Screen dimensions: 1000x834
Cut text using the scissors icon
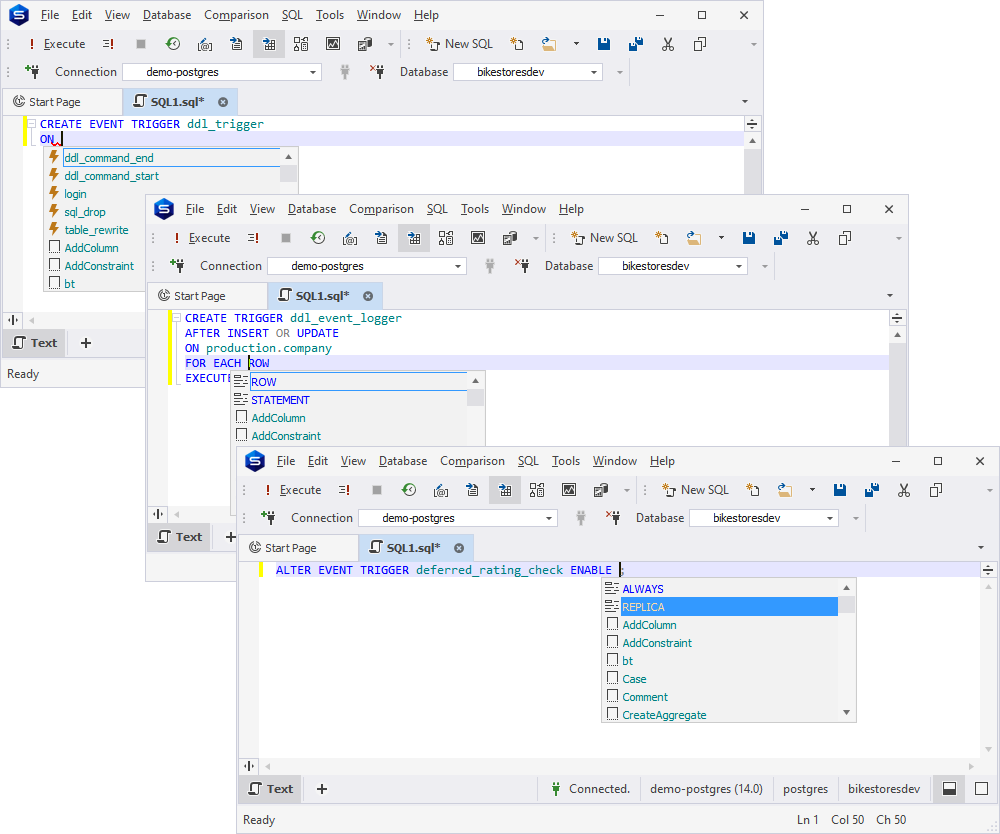(903, 490)
